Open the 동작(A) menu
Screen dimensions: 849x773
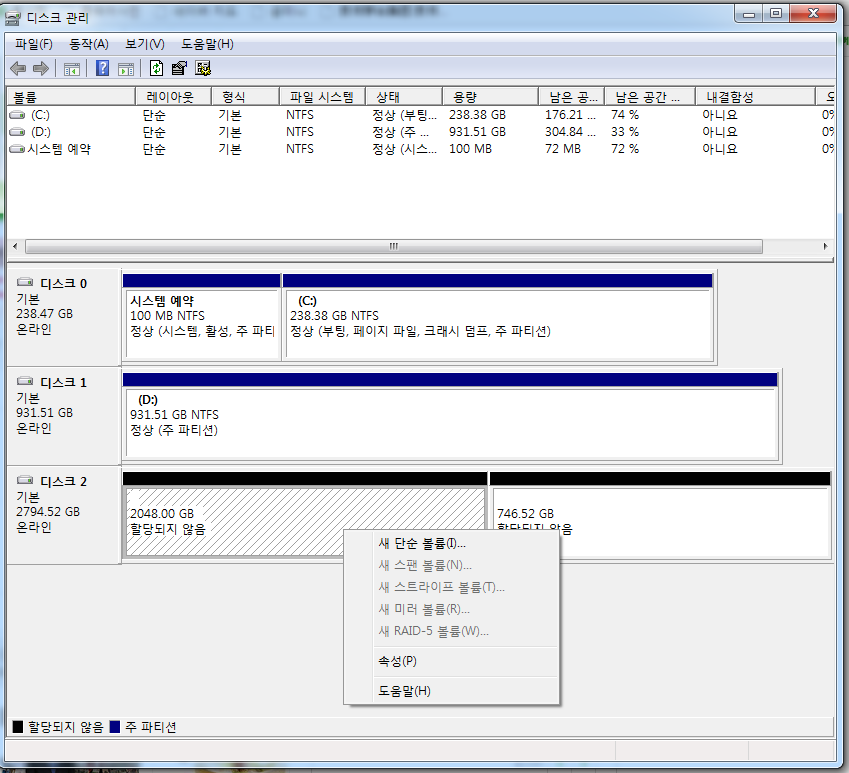89,44
